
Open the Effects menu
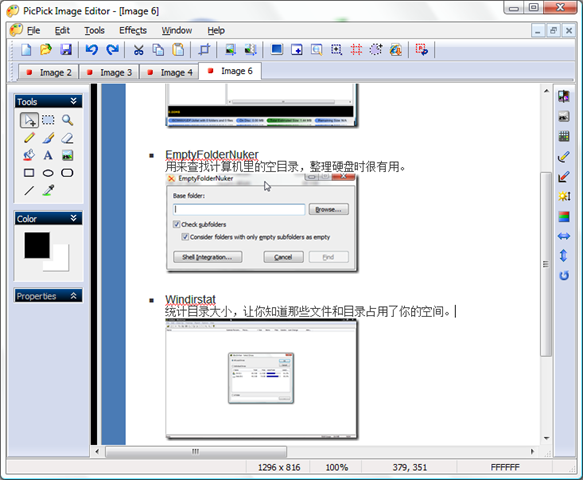[x=133, y=30]
